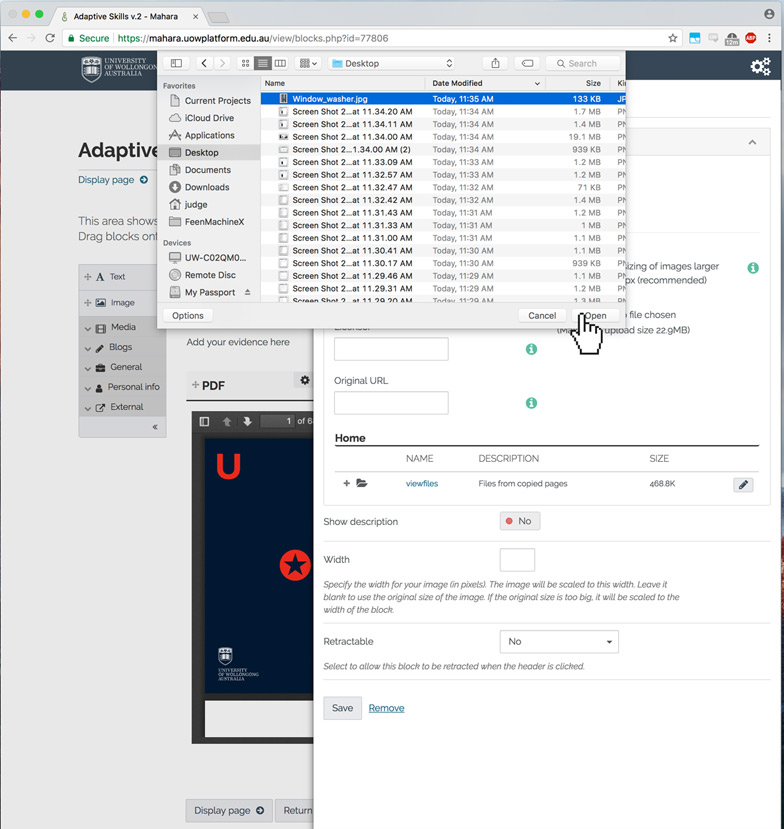Switch file dialog to column view
The image size is (784, 829).
[x=280, y=63]
